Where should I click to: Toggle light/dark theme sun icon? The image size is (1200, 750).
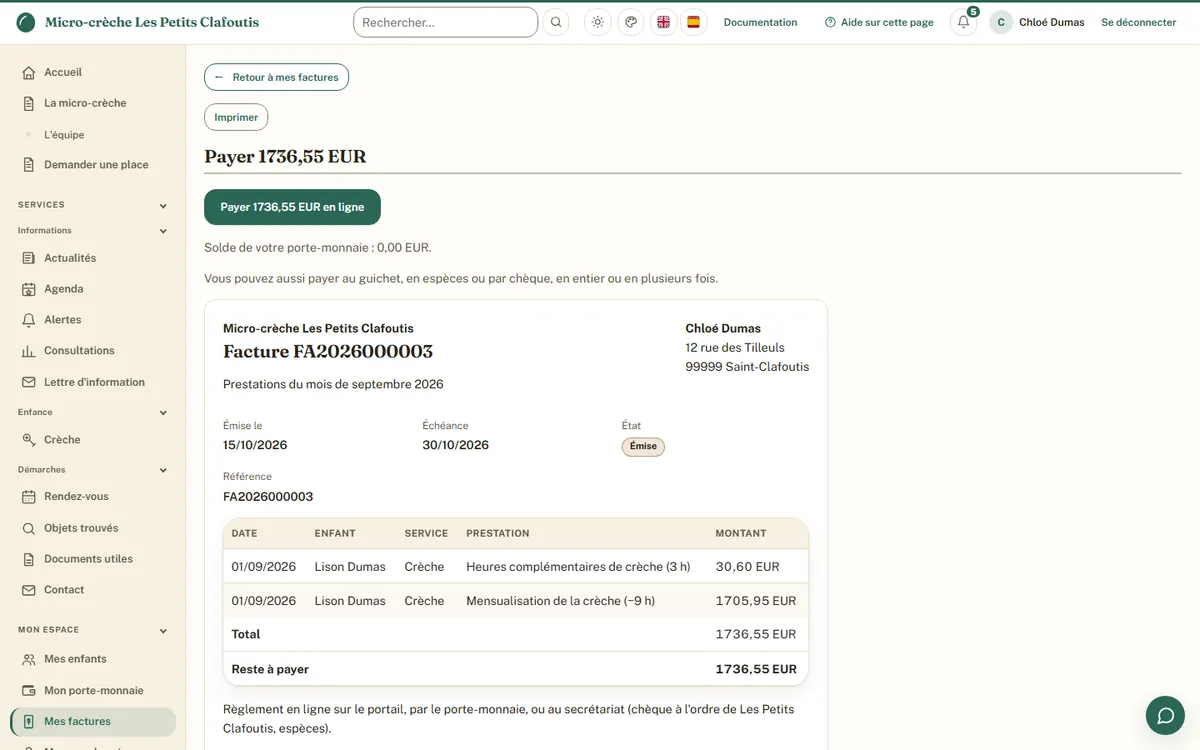[598, 22]
